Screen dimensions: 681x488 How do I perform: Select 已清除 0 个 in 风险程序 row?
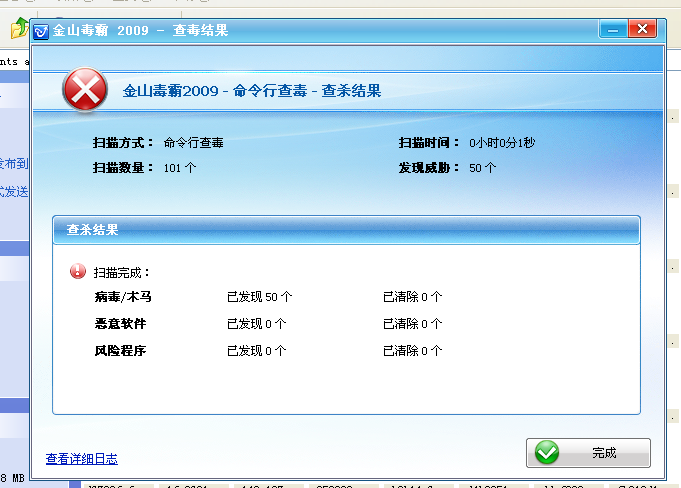point(412,351)
